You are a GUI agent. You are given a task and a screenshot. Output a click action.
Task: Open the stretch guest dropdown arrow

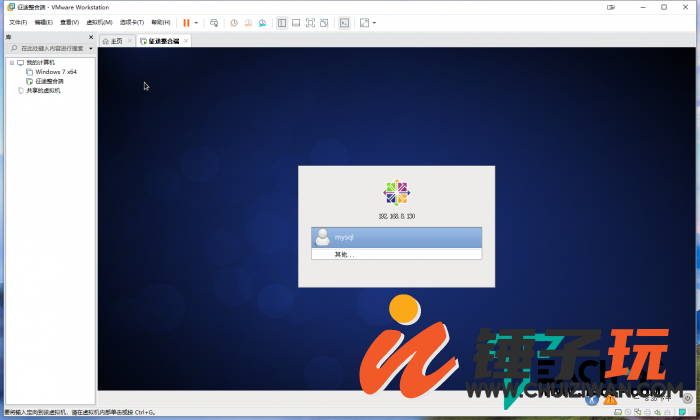pyautogui.click(x=374, y=22)
